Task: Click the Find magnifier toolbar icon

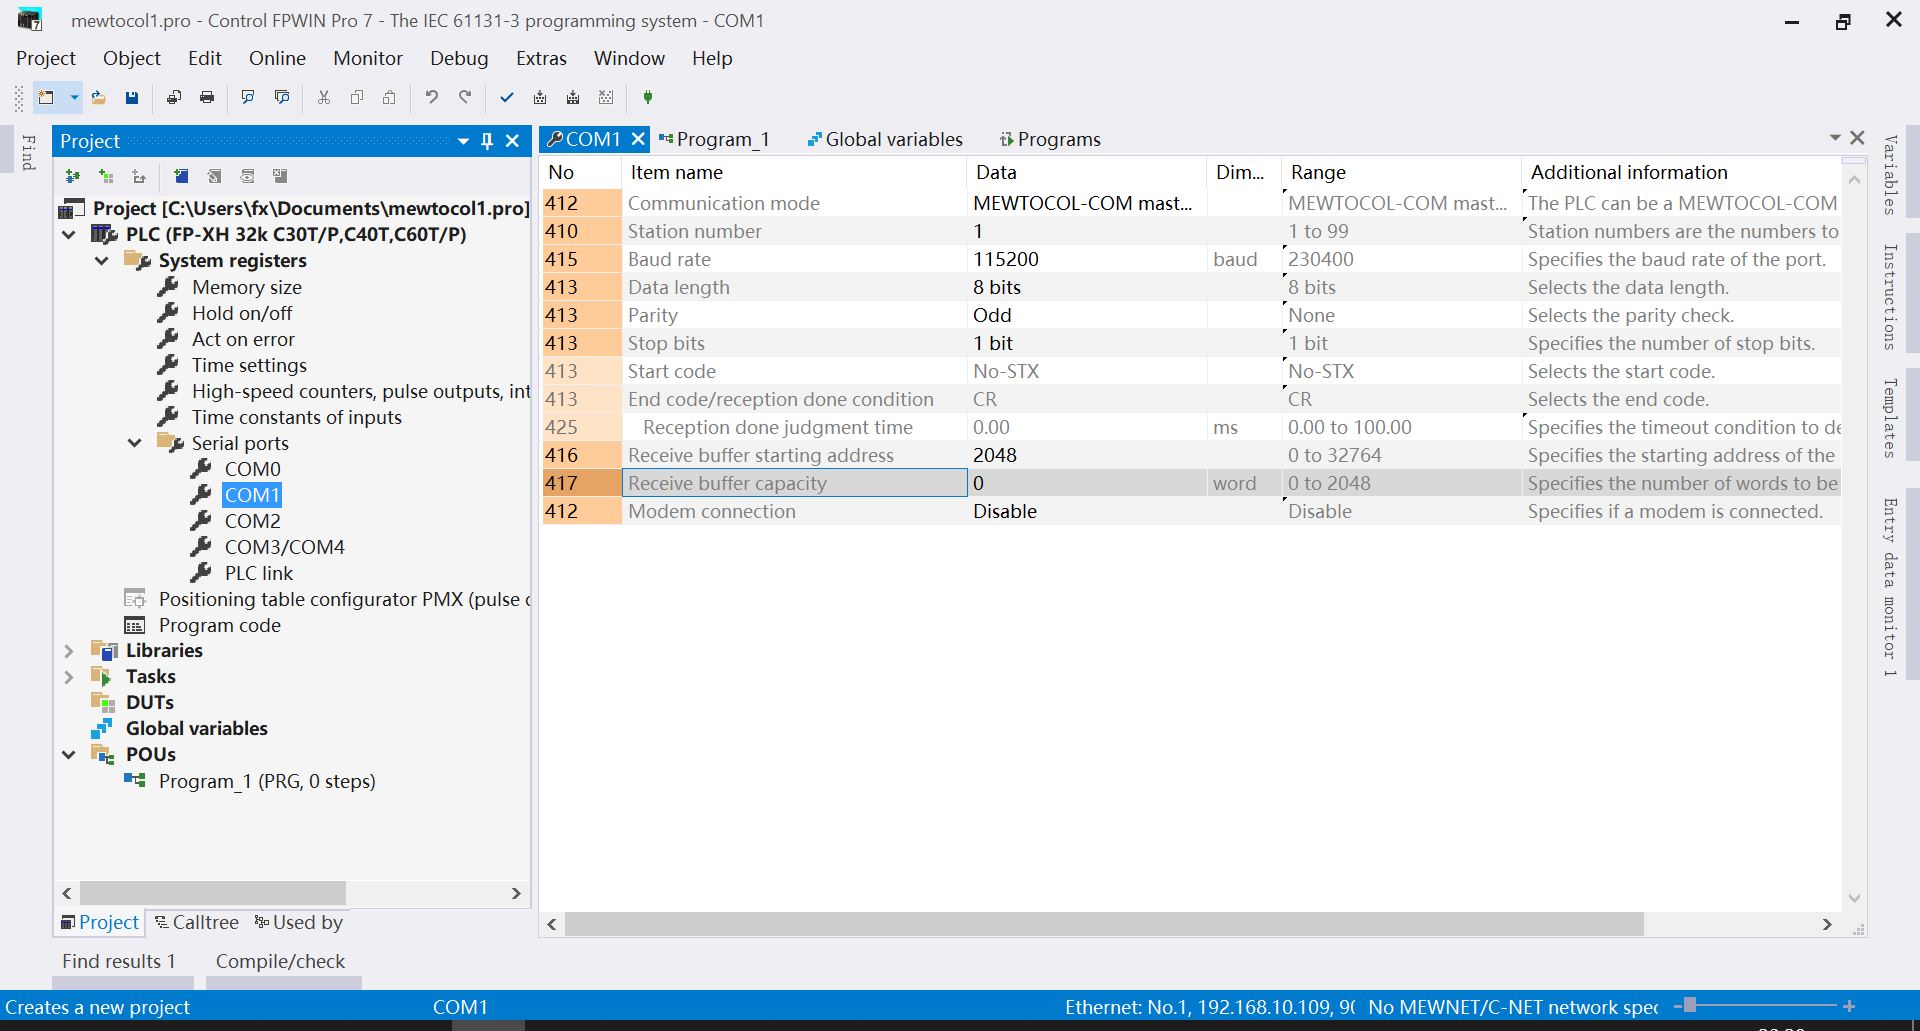Action: [x=247, y=97]
